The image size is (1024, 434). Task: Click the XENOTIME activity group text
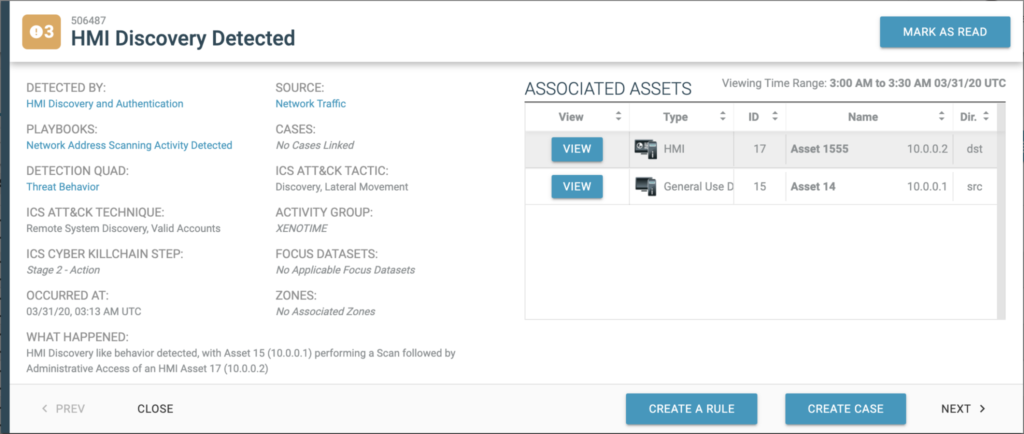[x=302, y=228]
